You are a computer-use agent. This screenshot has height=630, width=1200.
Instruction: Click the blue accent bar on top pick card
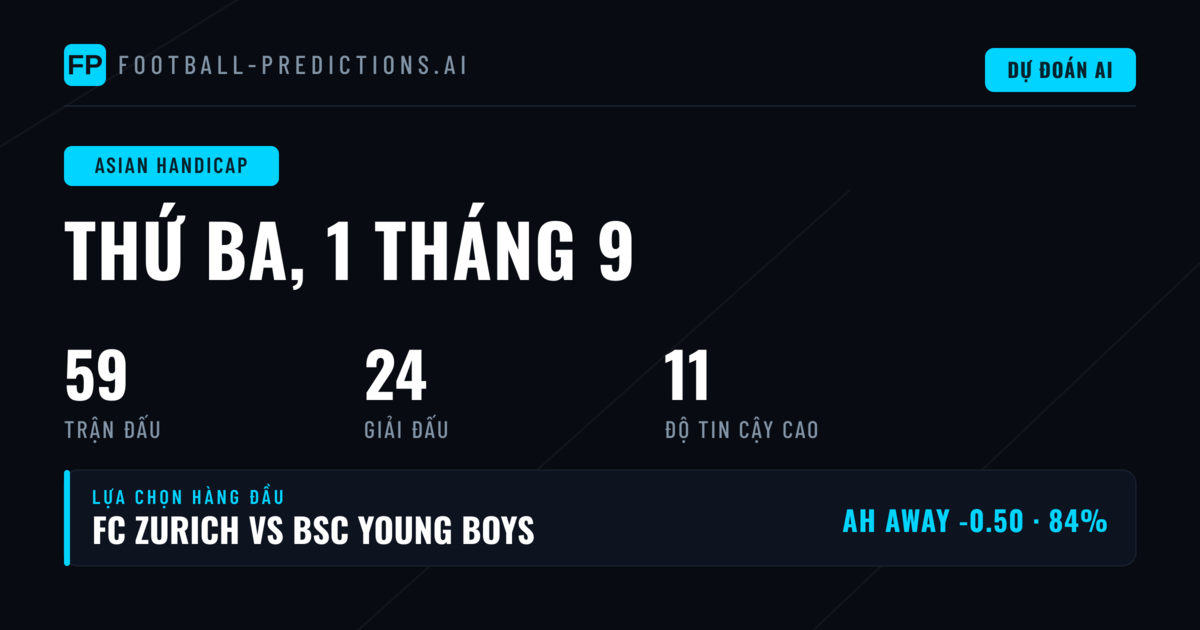click(67, 518)
